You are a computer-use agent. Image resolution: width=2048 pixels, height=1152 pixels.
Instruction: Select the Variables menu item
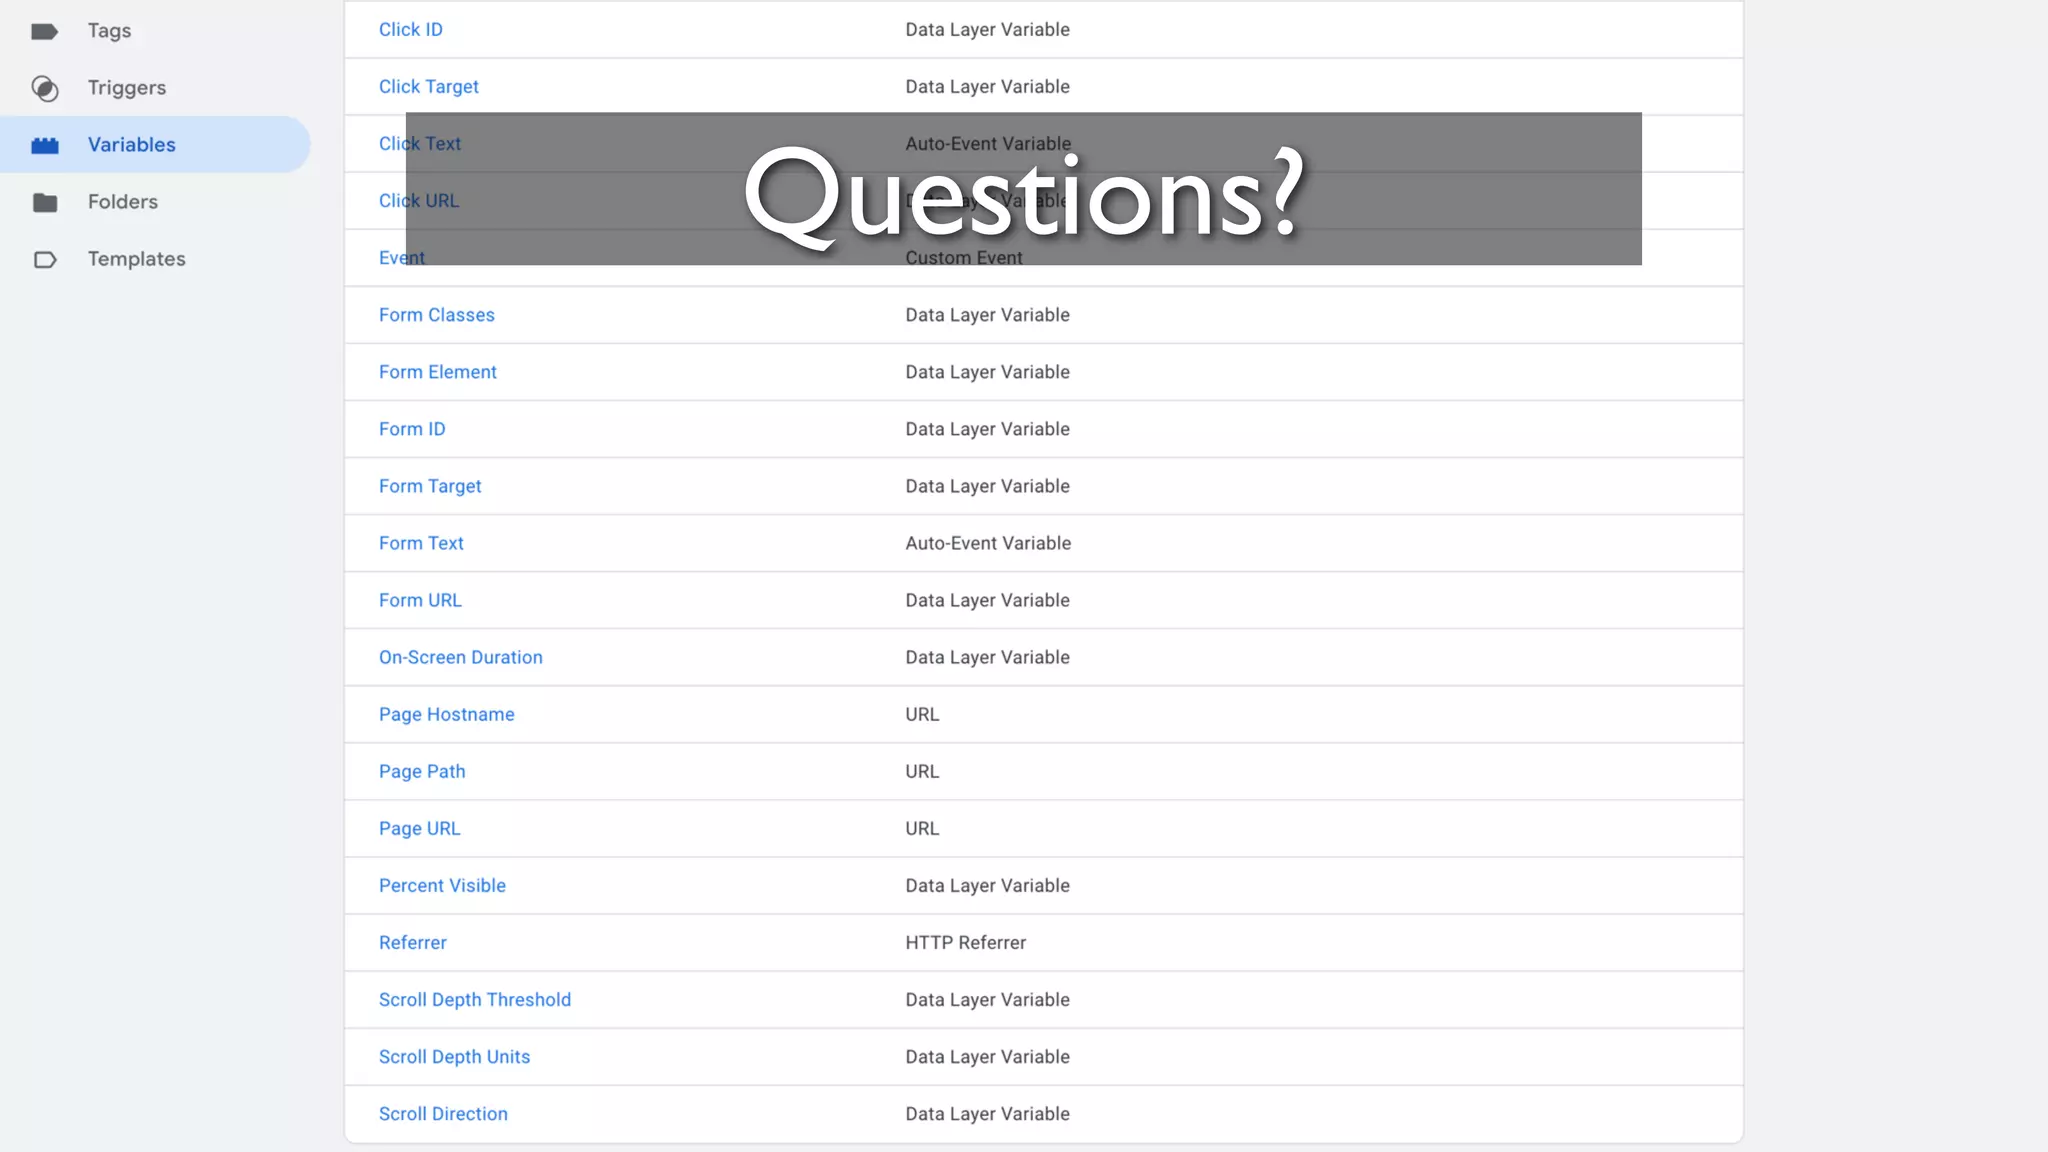point(155,144)
